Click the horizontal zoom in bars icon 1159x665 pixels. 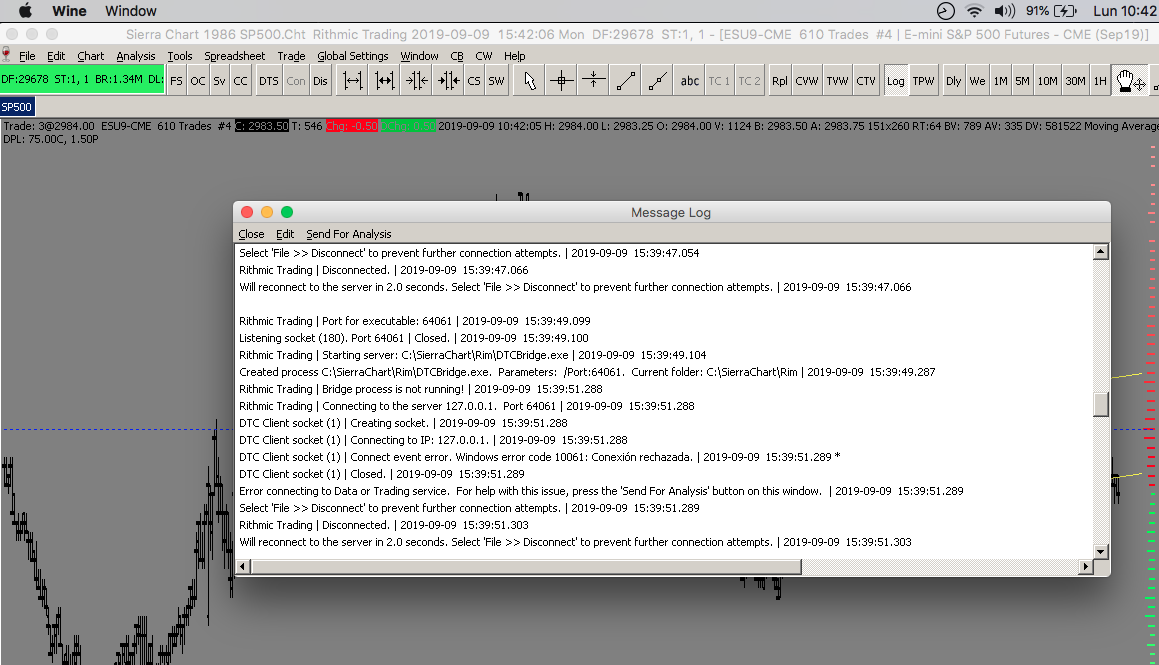coord(384,81)
